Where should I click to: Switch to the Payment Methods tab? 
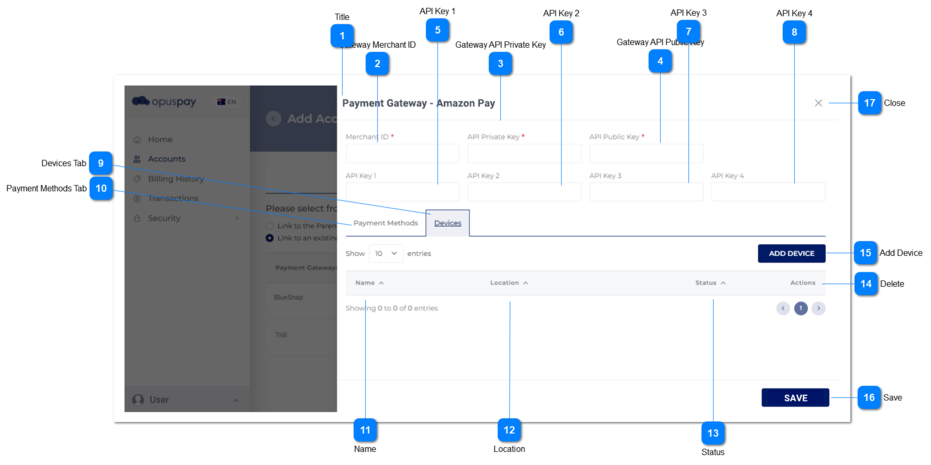pos(385,223)
